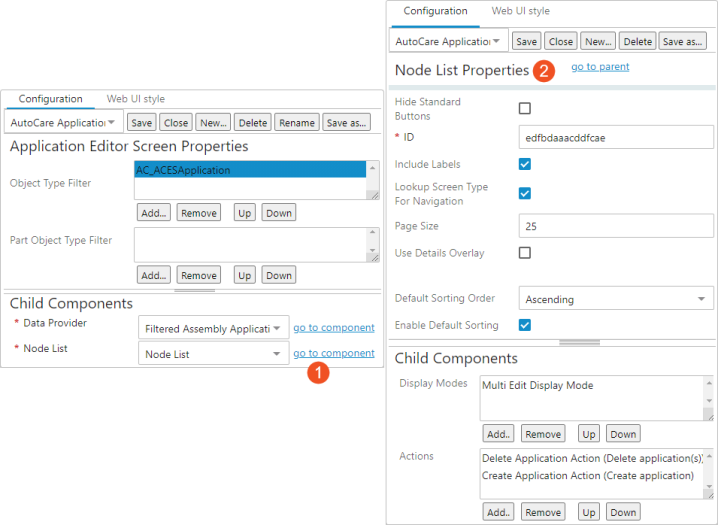Screen dimensions: 718x525
Task: Click Actions list scroll down arrow
Action: coord(709,487)
